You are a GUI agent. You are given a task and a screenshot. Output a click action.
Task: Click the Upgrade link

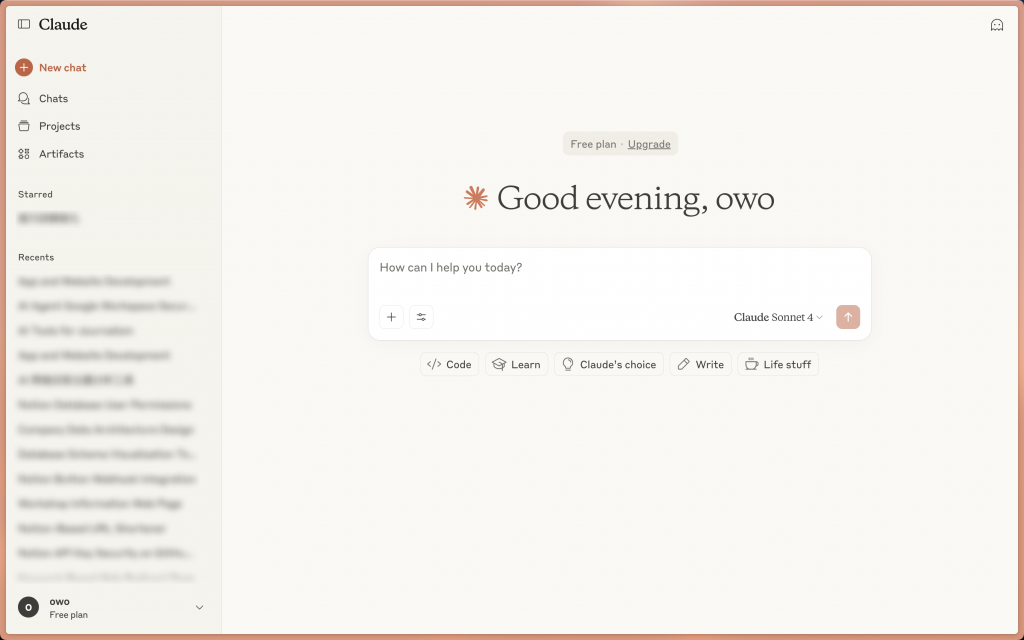648,144
